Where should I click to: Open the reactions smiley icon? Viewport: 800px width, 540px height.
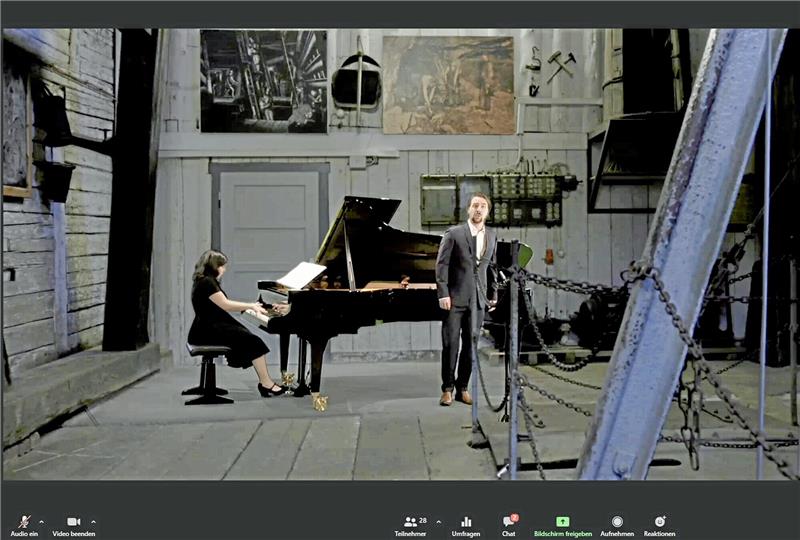[x=659, y=521]
